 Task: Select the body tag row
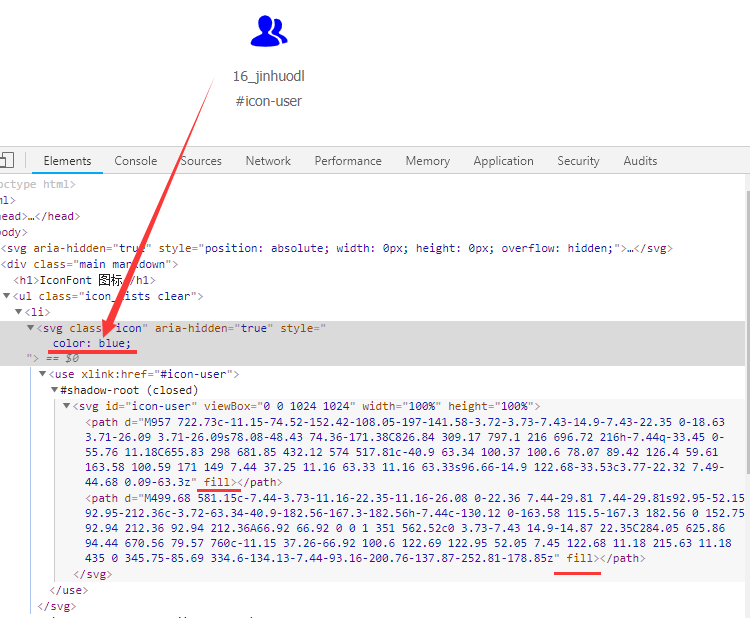(372, 232)
